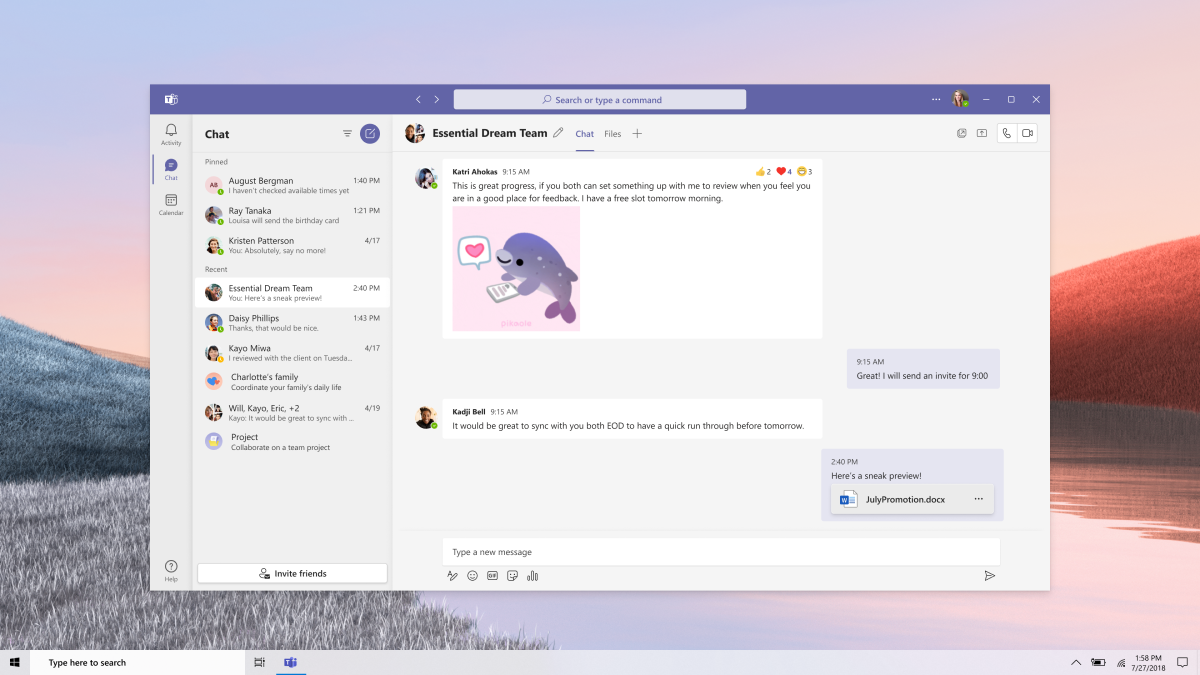Screen dimensions: 1200x675
Task: Open JulyPromotion.docx more options menu
Action: (x=977, y=499)
